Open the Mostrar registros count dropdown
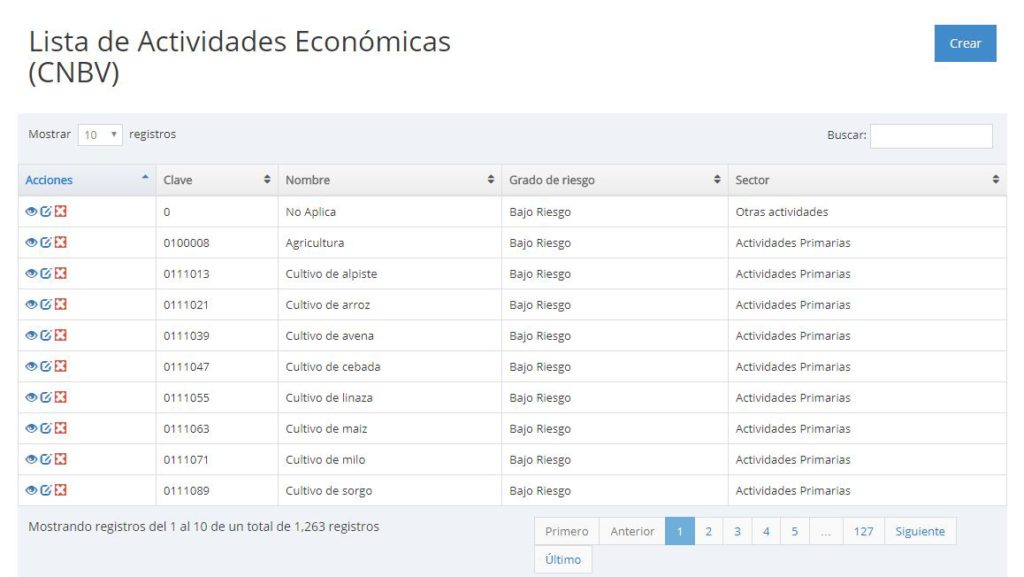Screen dimensions: 1024x577 (x=100, y=134)
